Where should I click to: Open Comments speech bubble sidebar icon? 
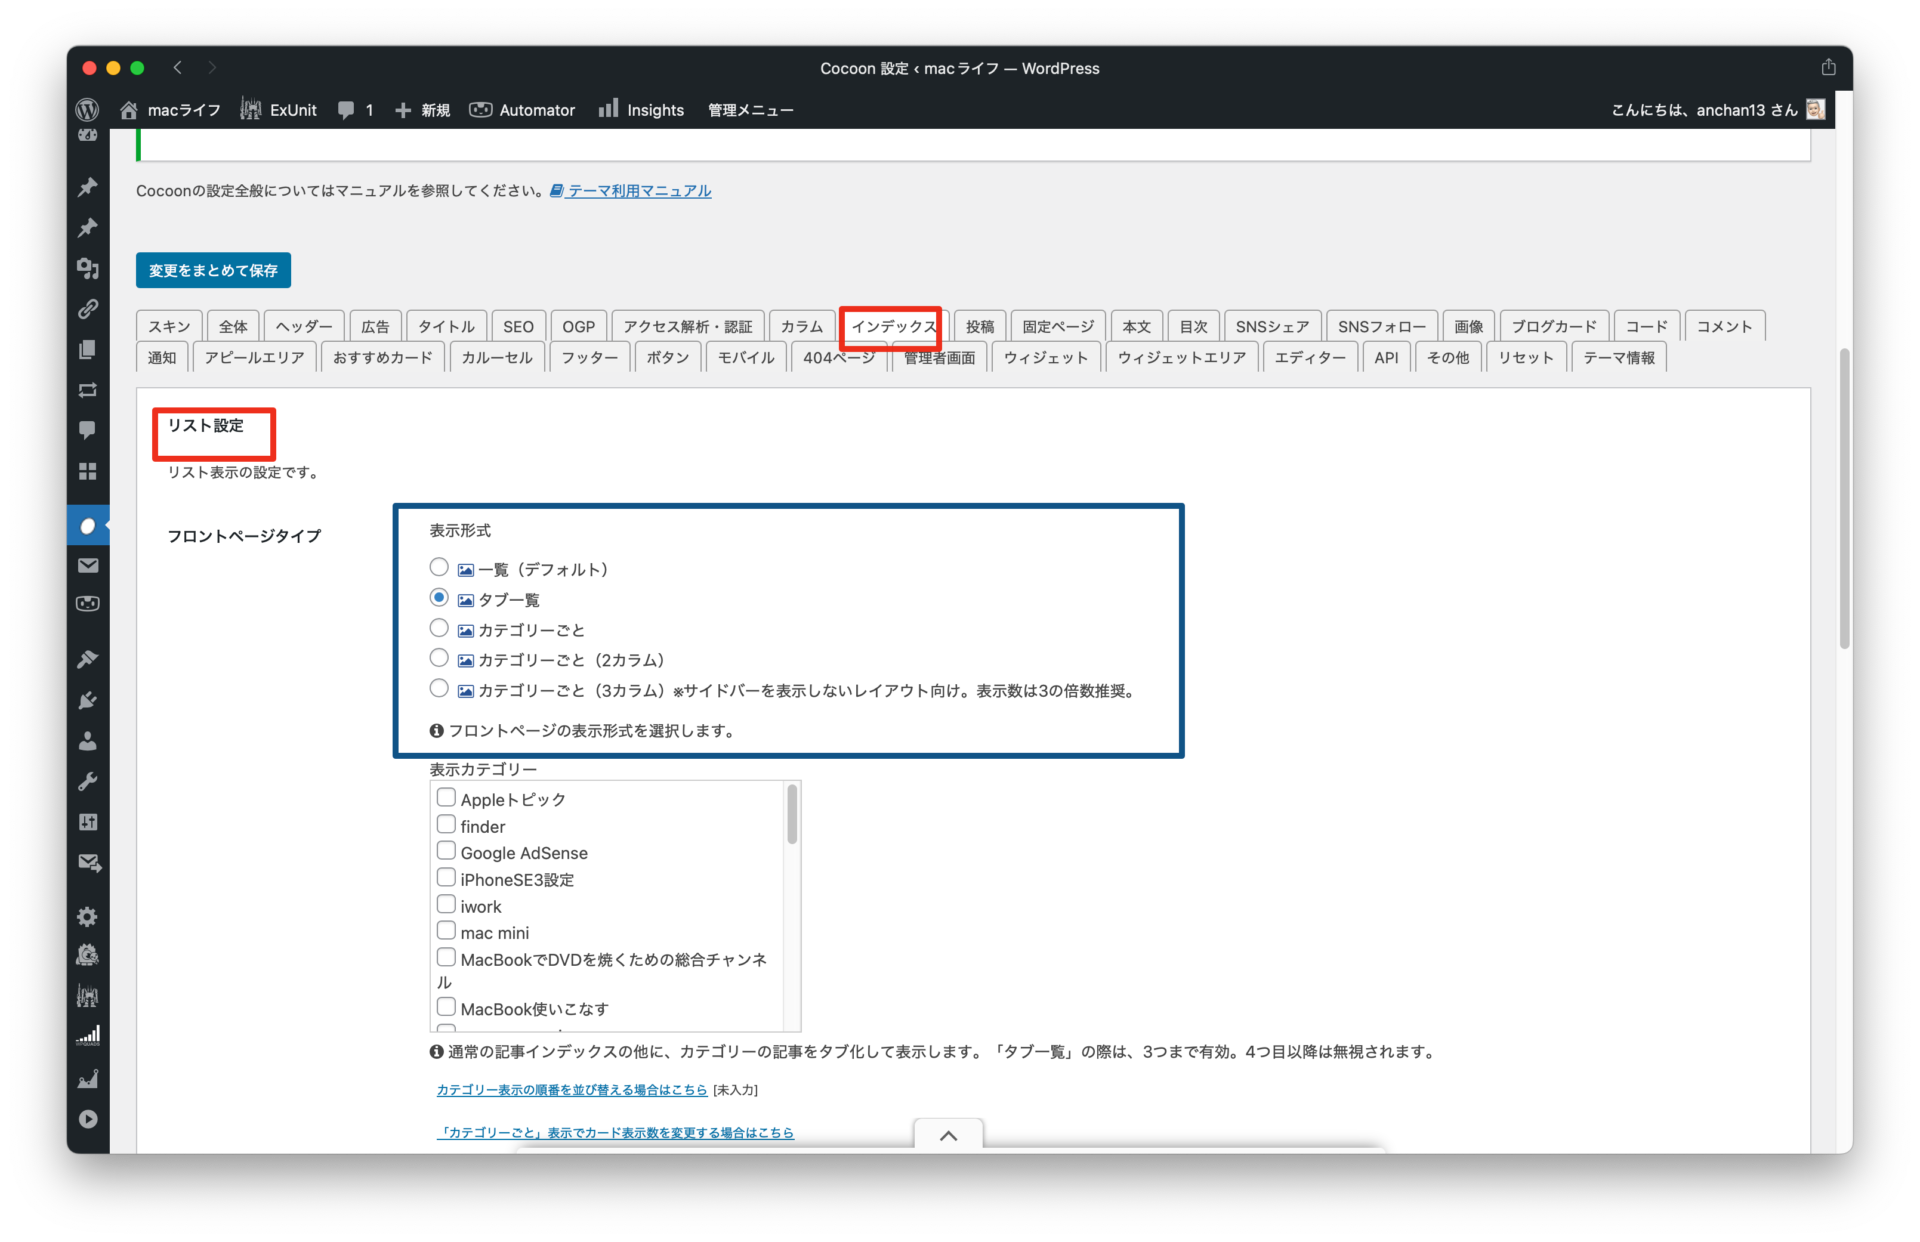(x=88, y=430)
